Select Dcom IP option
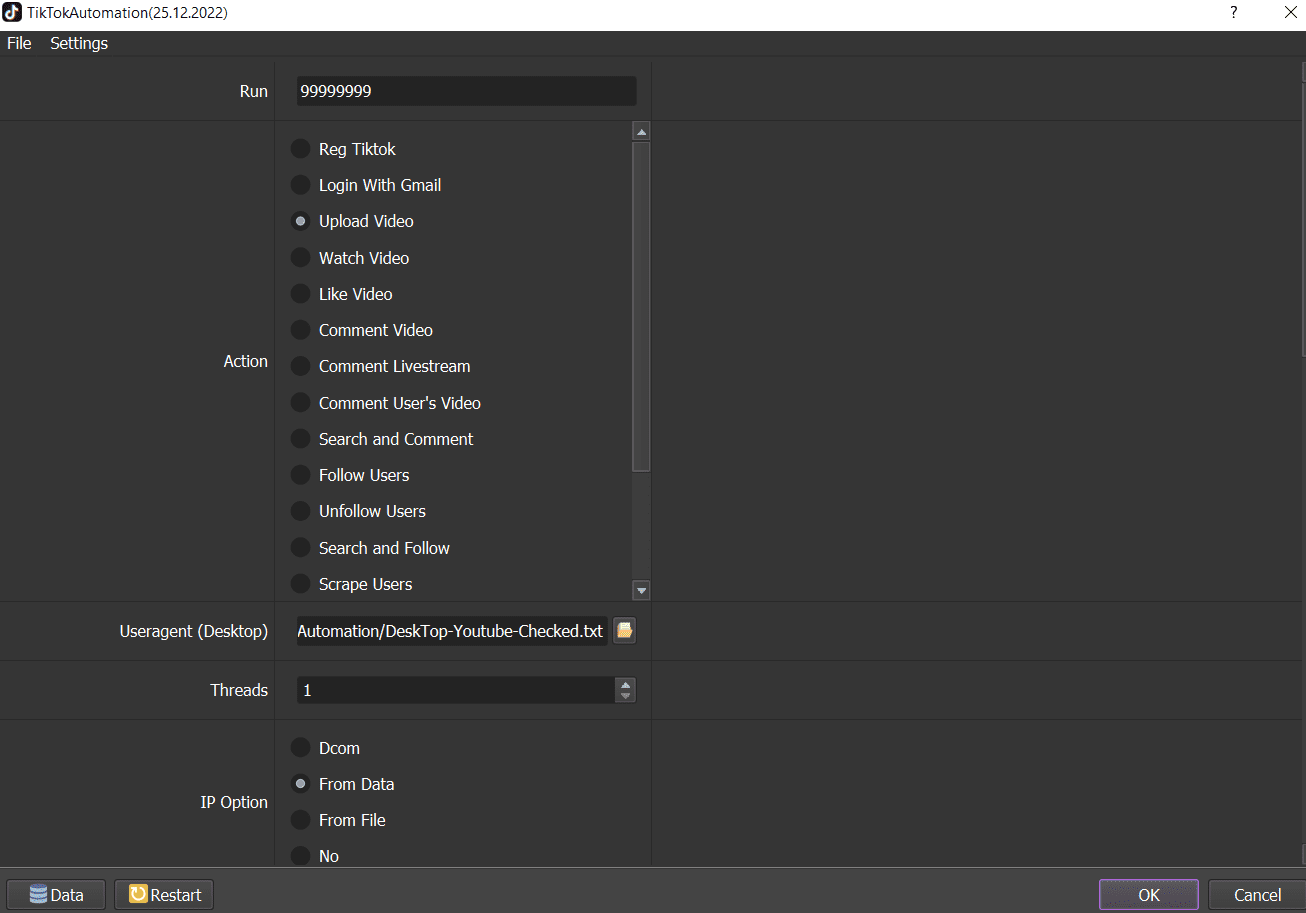 coord(325,748)
